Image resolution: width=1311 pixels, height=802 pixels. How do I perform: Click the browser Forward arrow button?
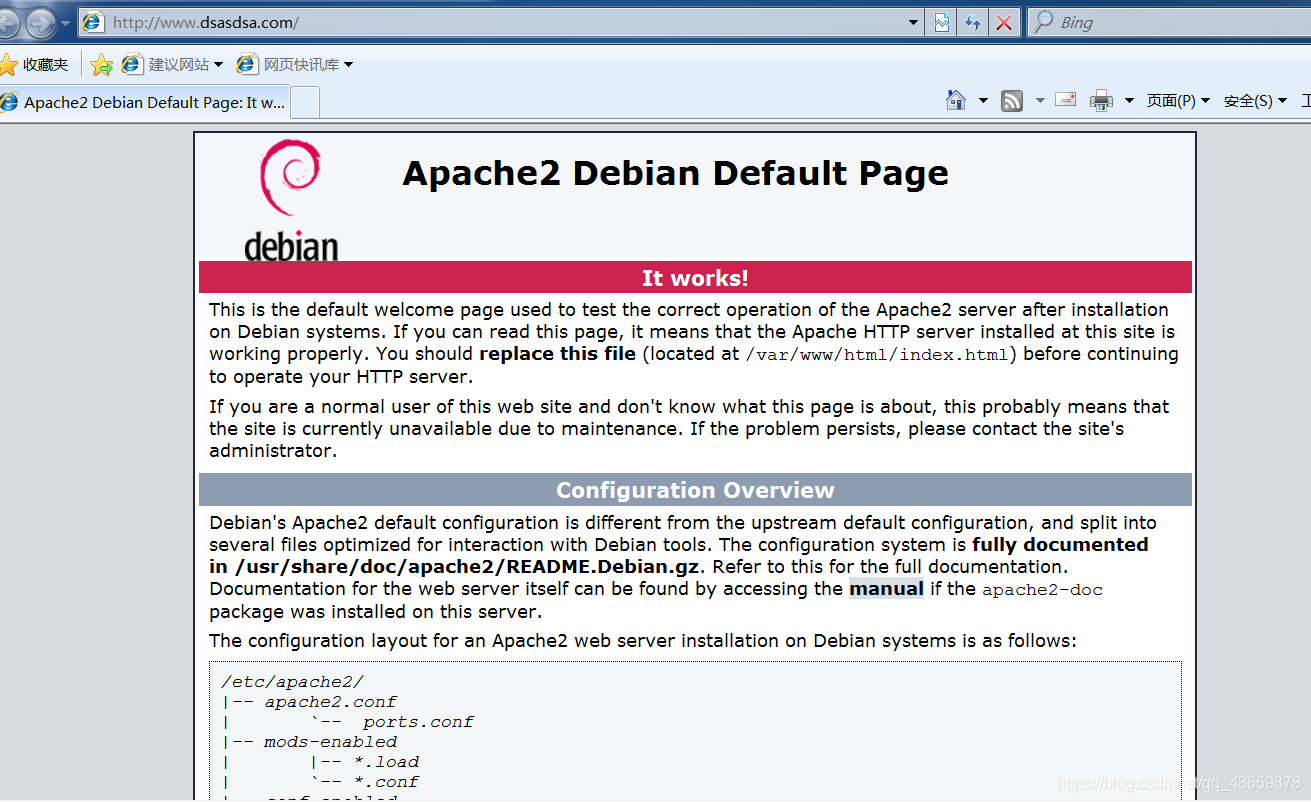(42, 21)
